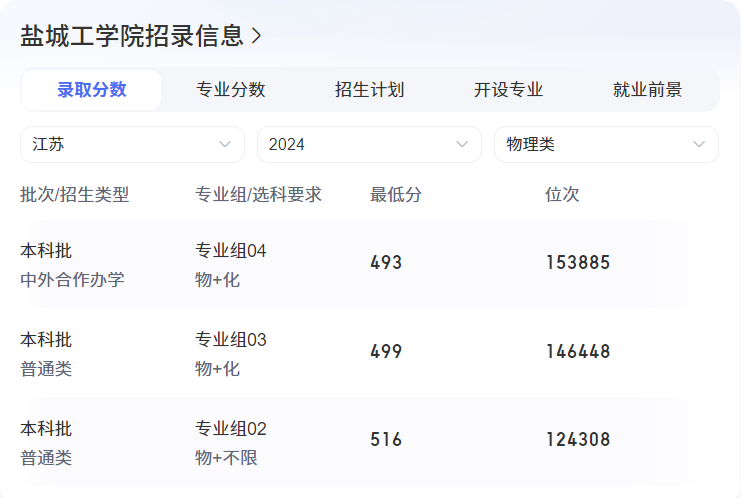Click the 位次 column header
The width and height of the screenshot is (741, 498).
(562, 195)
